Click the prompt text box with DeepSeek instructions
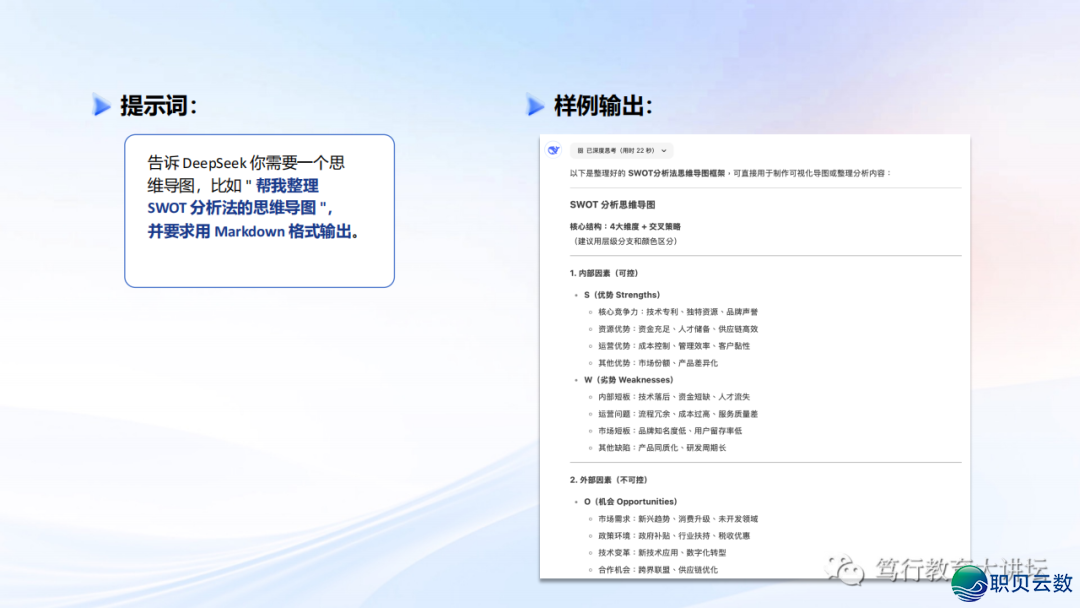The width and height of the screenshot is (1080, 608). coord(259,210)
